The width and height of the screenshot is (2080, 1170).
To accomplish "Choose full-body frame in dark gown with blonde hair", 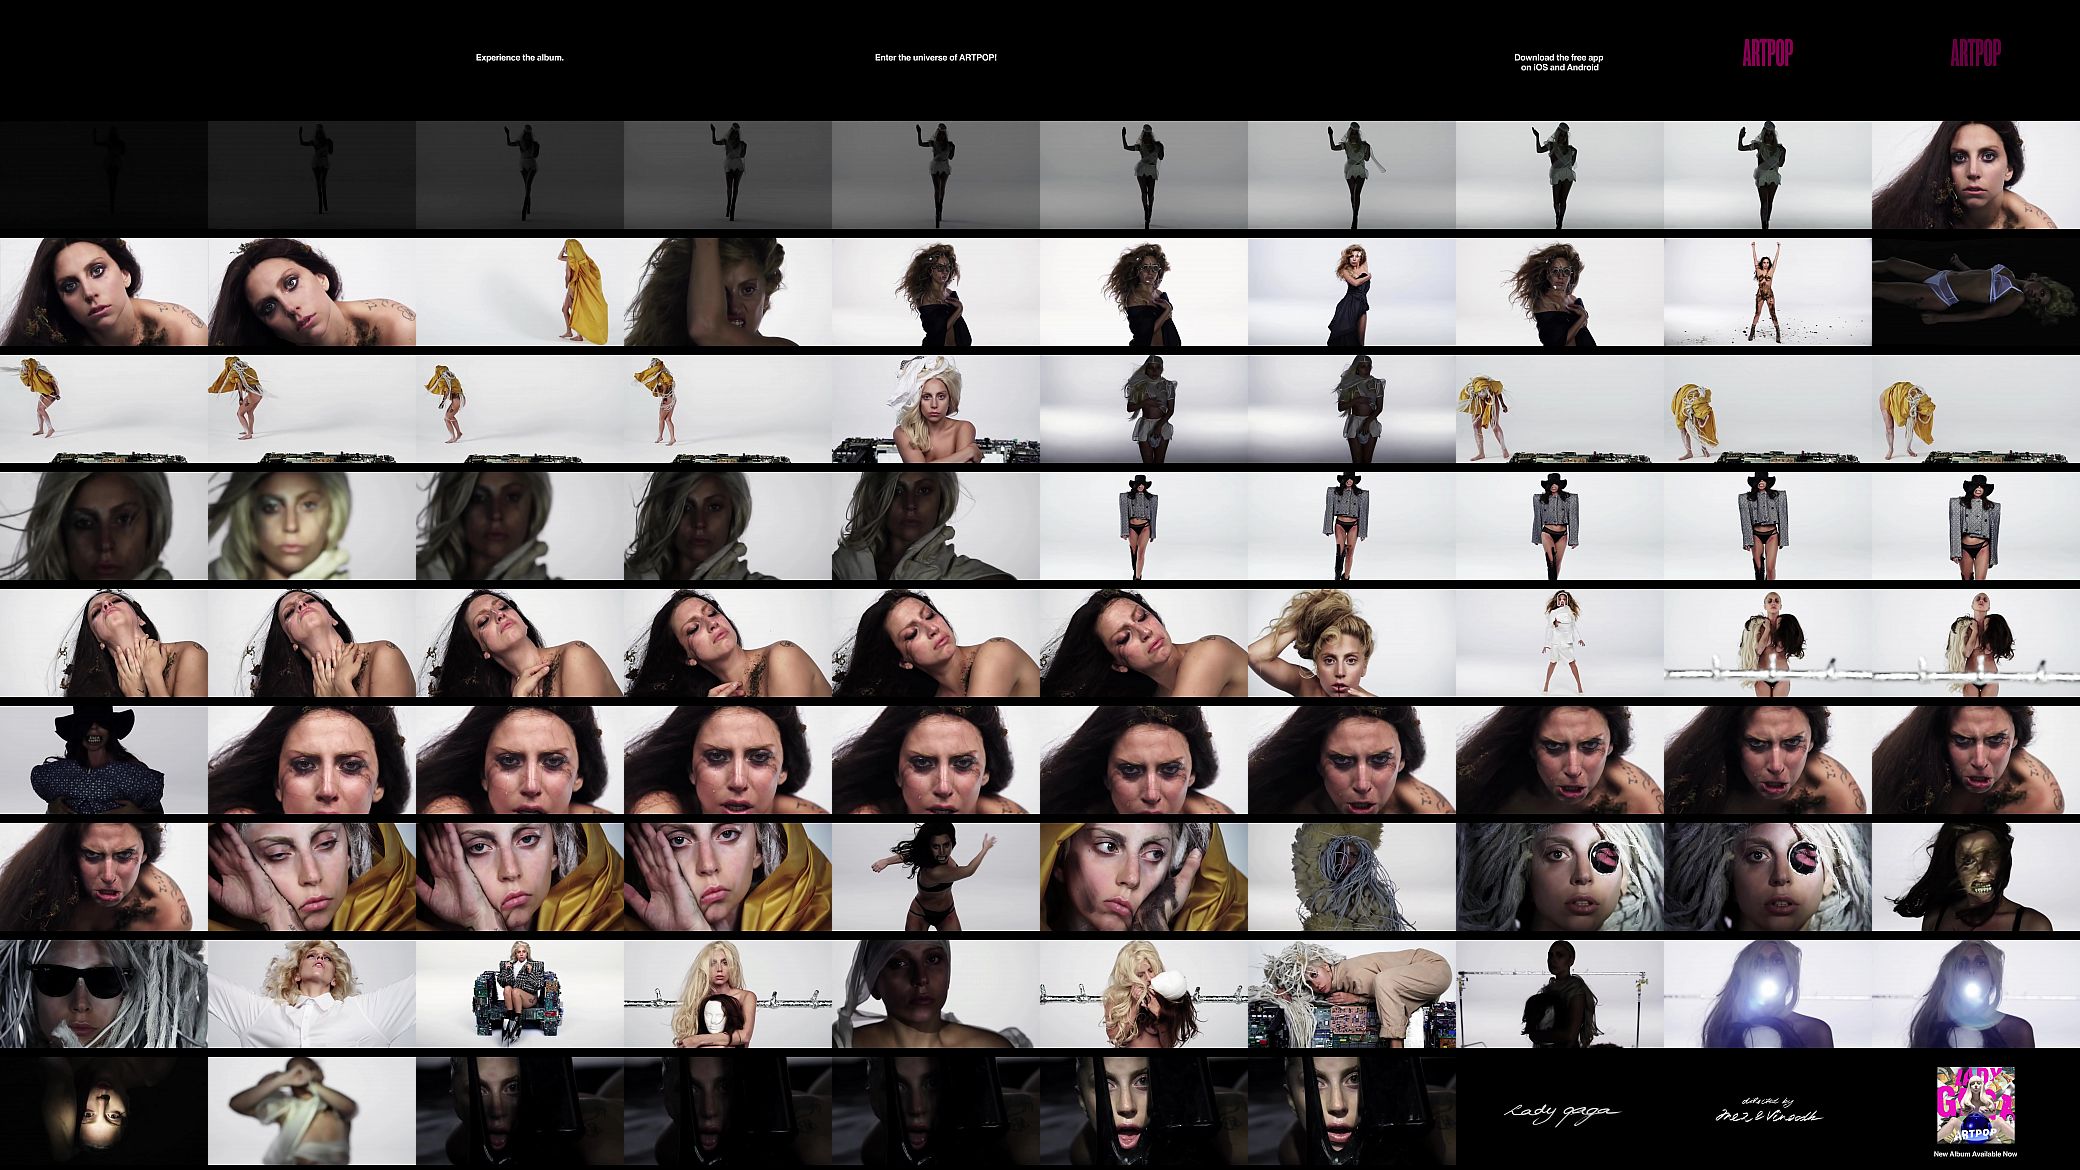I will pos(1352,292).
